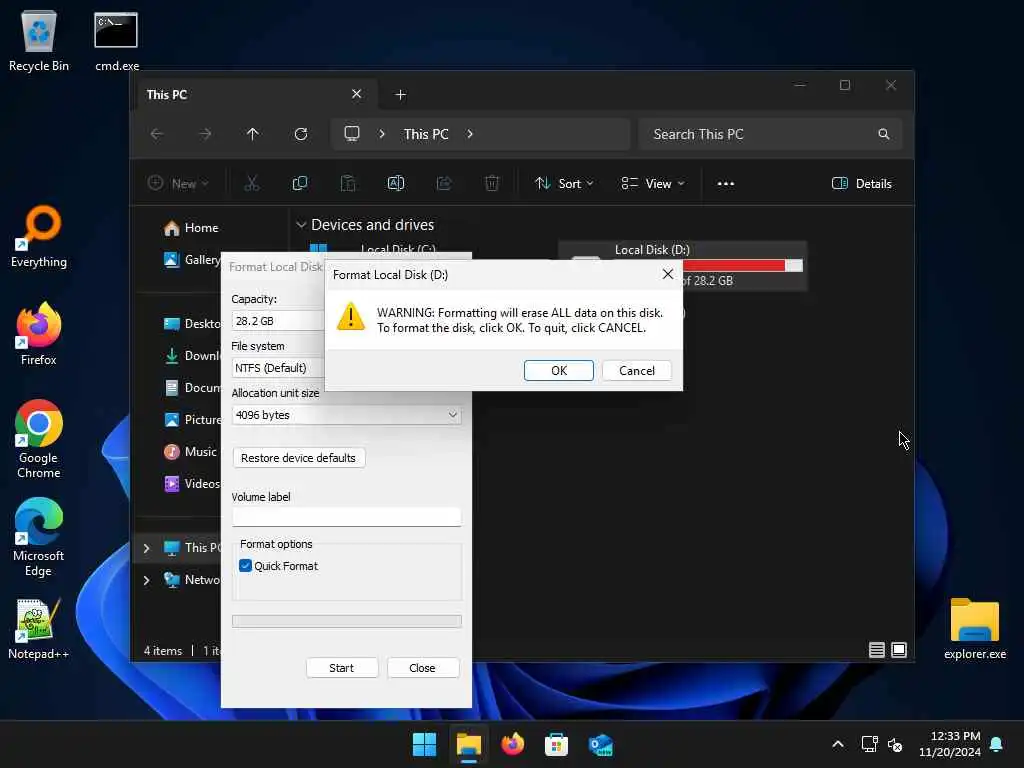Open the Recycle Bin desktop icon
The width and height of the screenshot is (1024, 768).
click(39, 40)
